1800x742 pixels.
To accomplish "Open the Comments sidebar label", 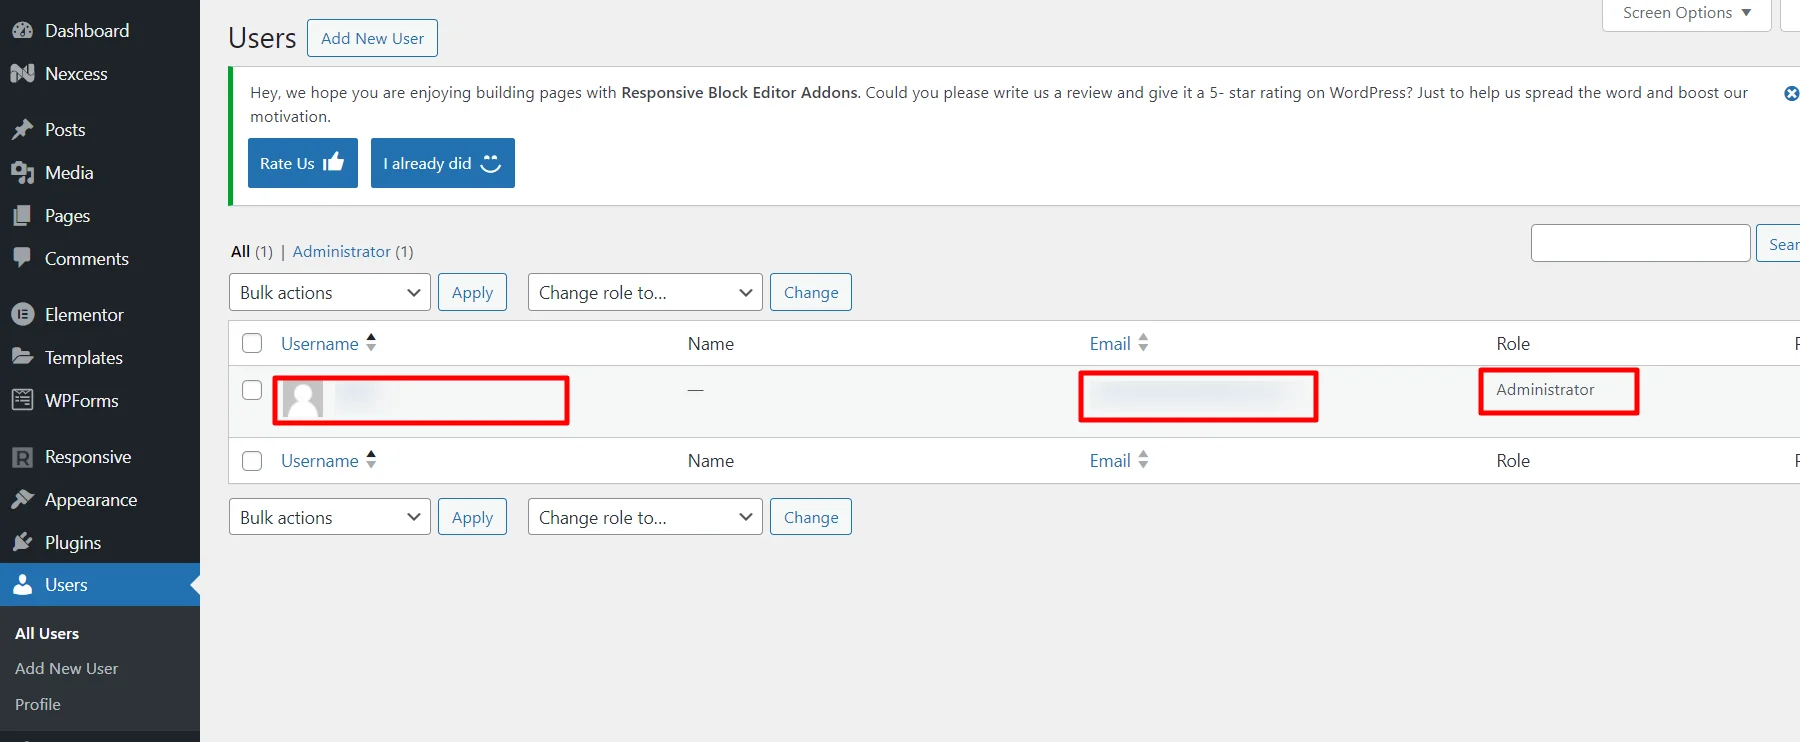I will click(87, 258).
